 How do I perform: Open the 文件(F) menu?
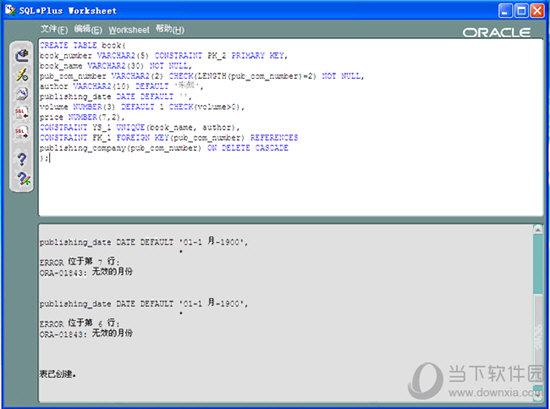coord(54,29)
